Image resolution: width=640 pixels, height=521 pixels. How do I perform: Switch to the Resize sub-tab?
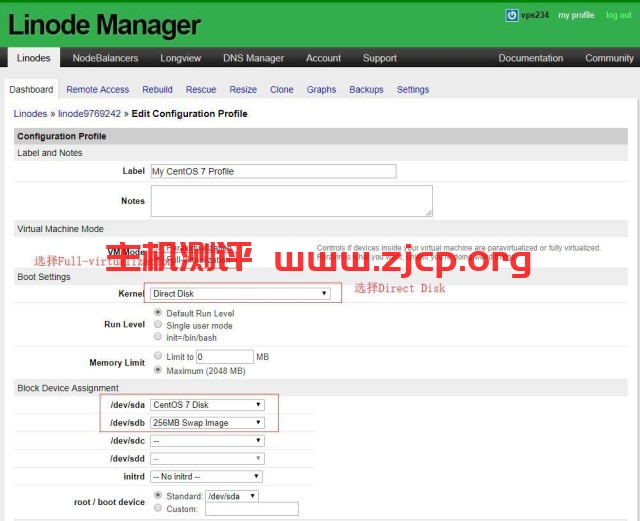[243, 89]
